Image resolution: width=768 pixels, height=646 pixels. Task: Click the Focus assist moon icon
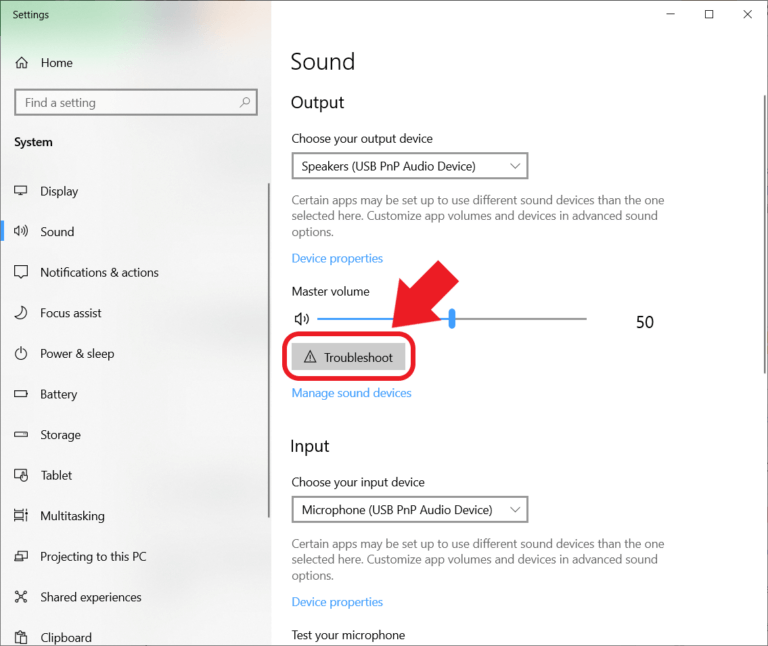(21, 313)
